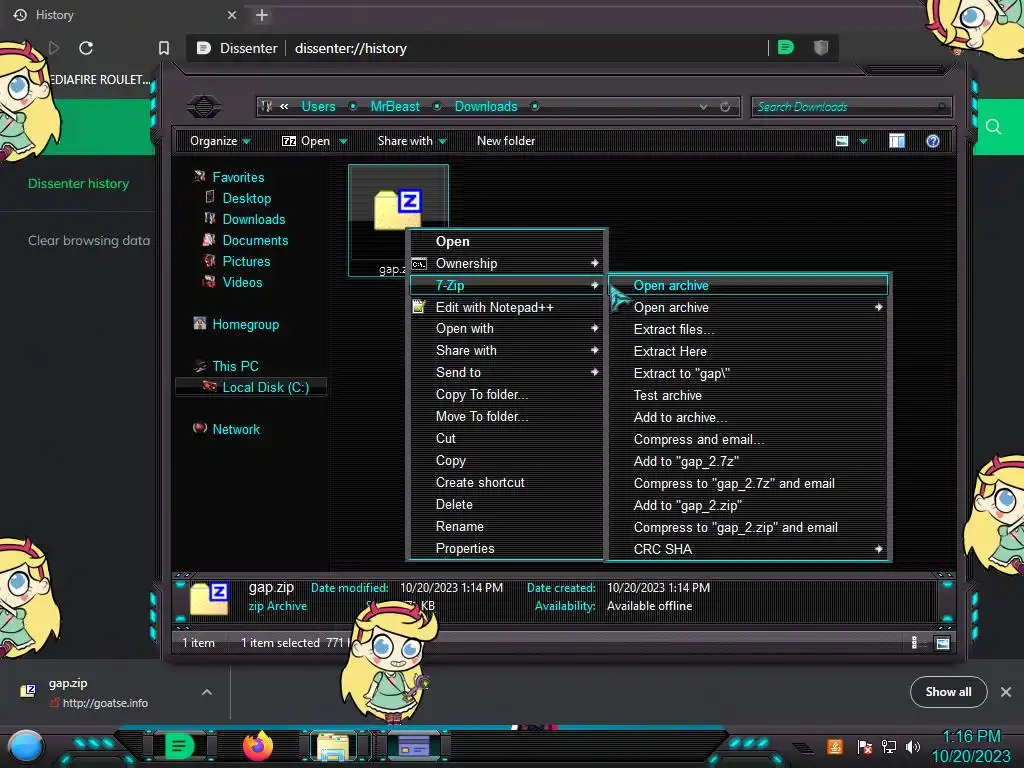Choose Create shortcut in context menu
Viewport: 1024px width, 768px height.
(505, 483)
